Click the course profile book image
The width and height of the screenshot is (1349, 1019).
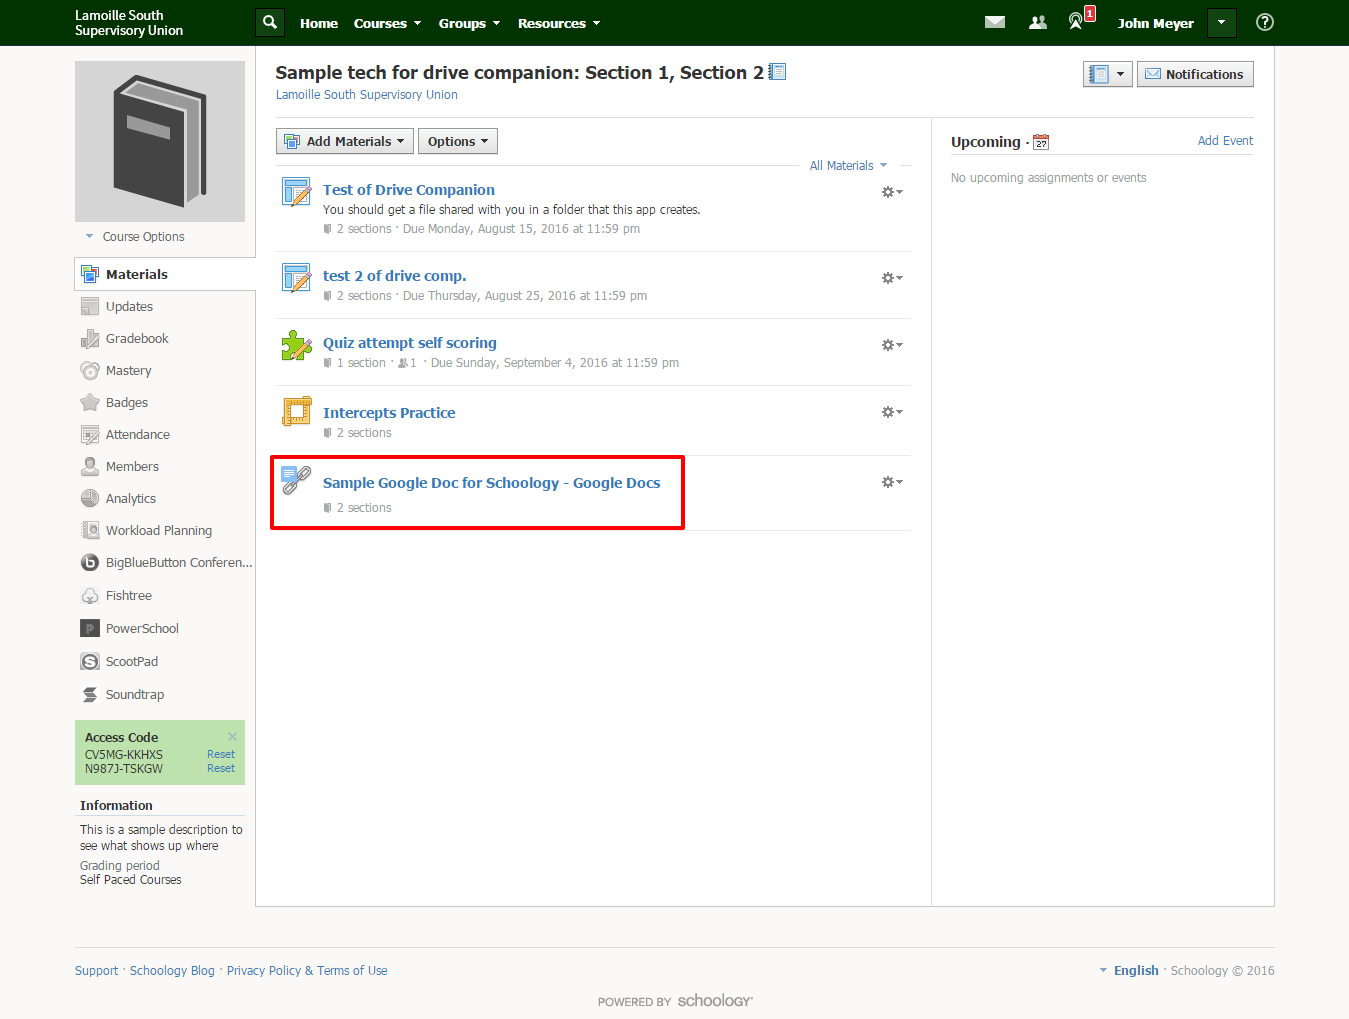(160, 141)
